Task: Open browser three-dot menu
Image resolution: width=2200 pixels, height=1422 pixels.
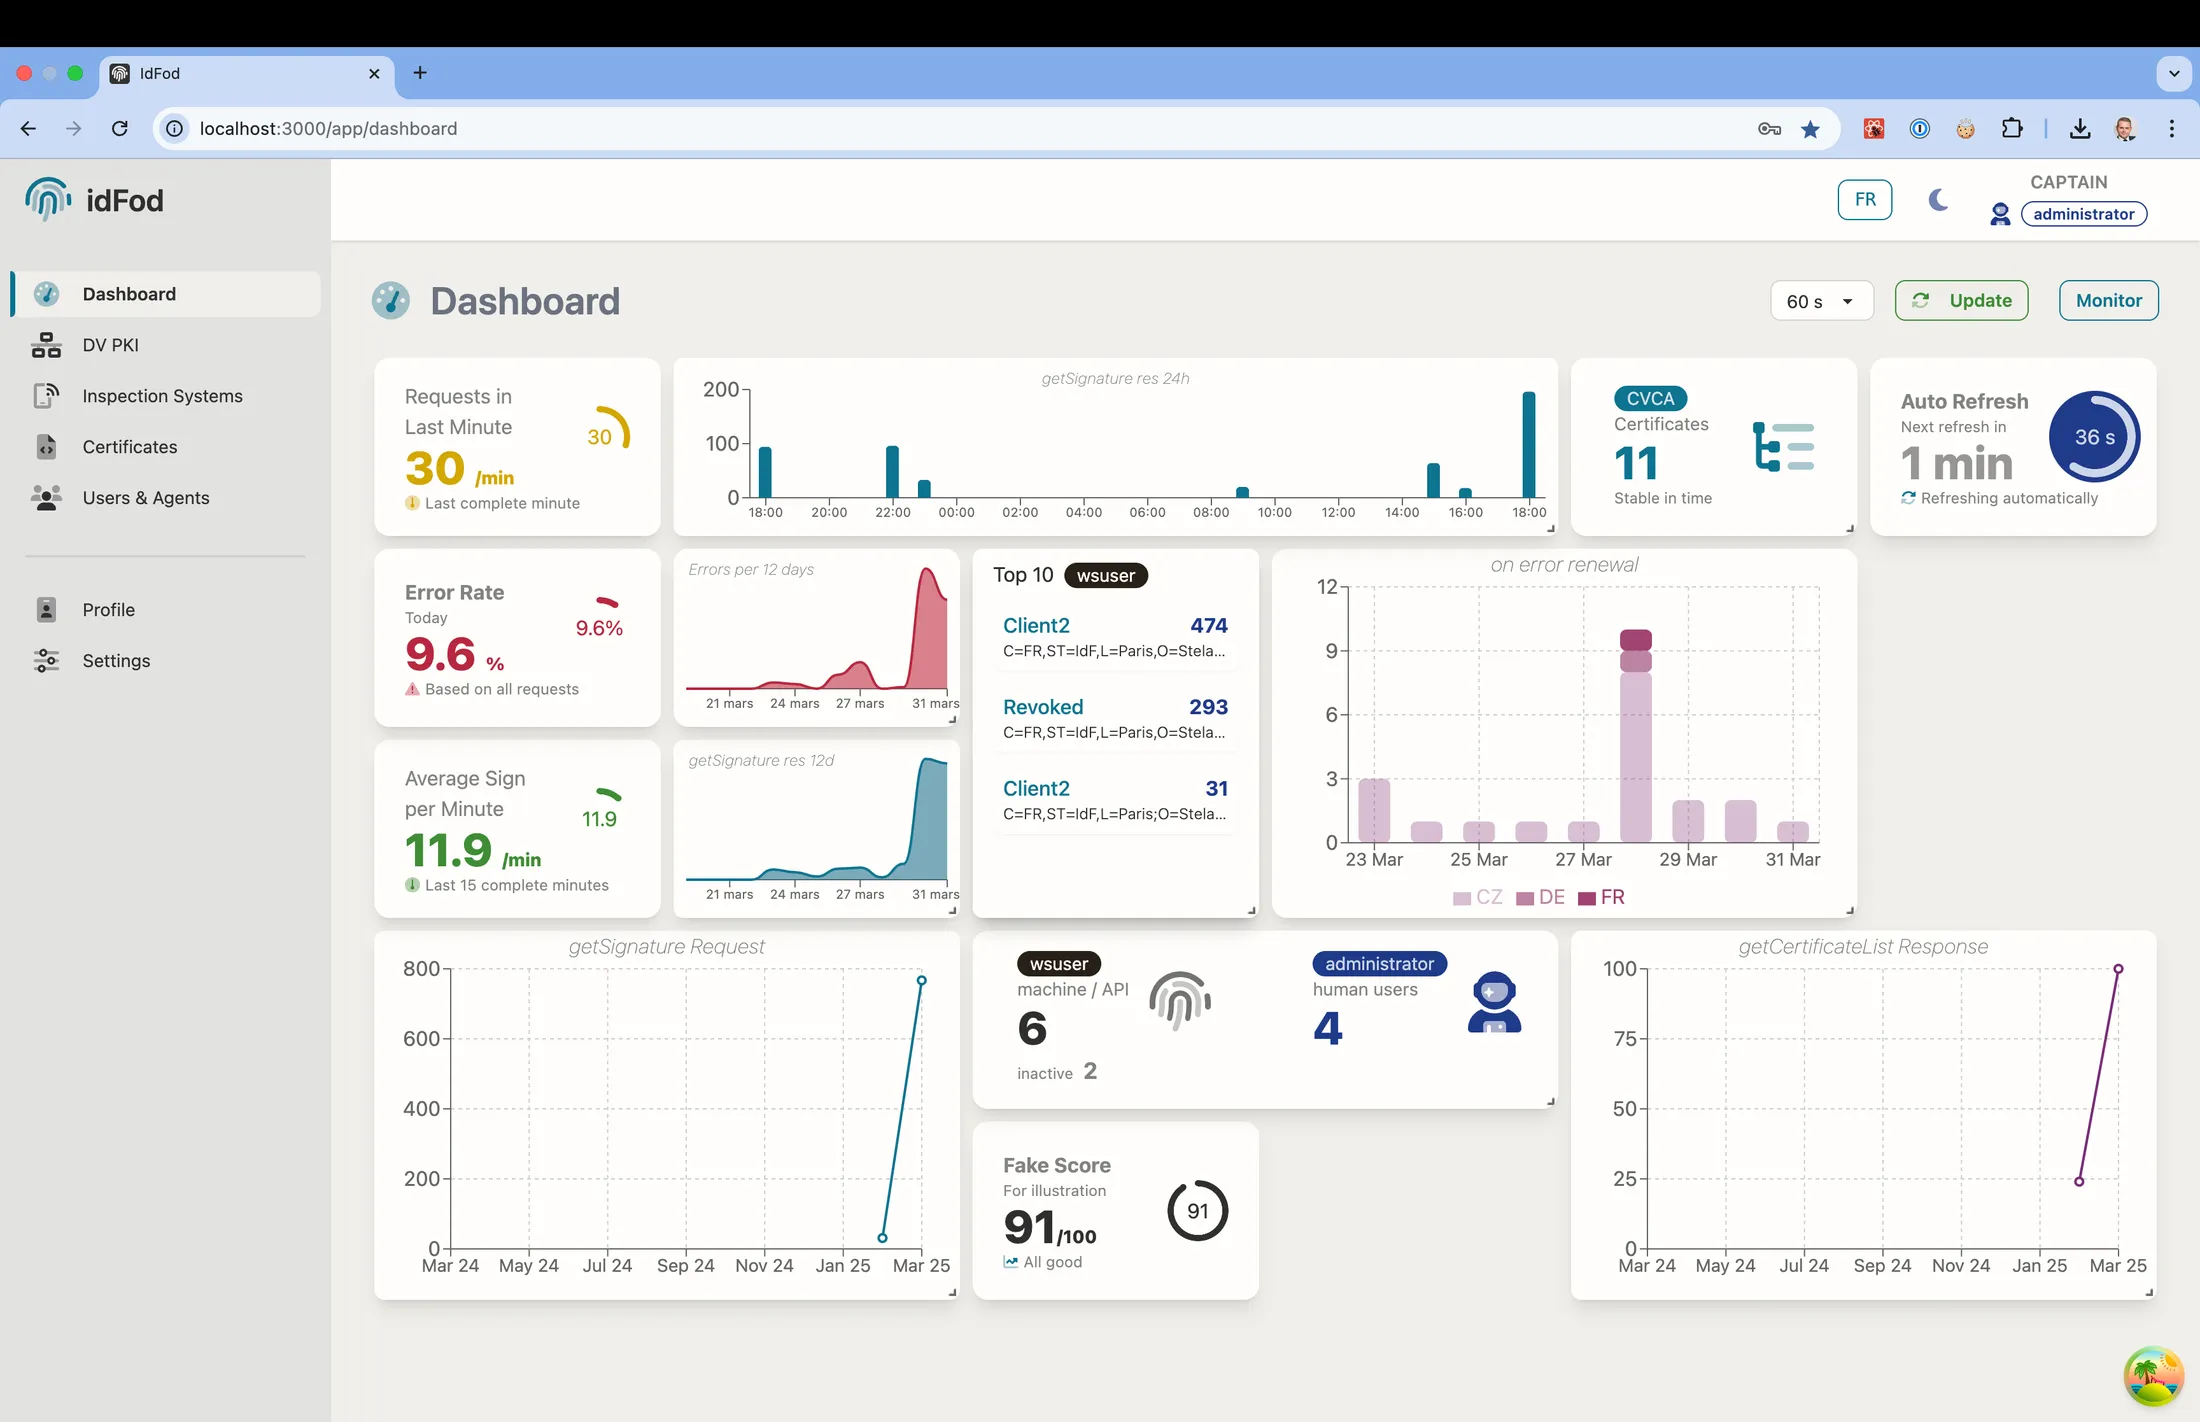Action: click(x=2172, y=128)
